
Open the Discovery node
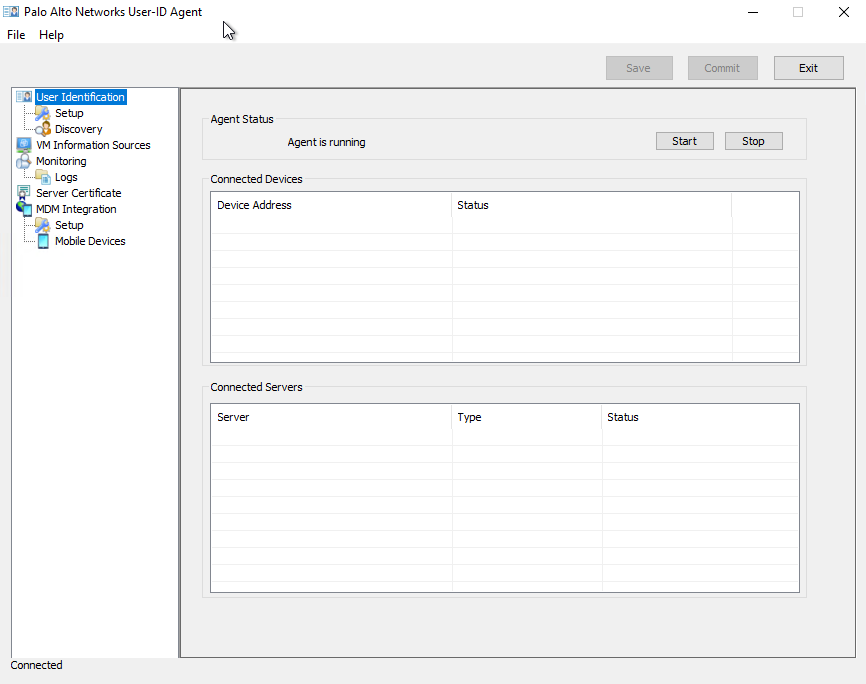(78, 129)
